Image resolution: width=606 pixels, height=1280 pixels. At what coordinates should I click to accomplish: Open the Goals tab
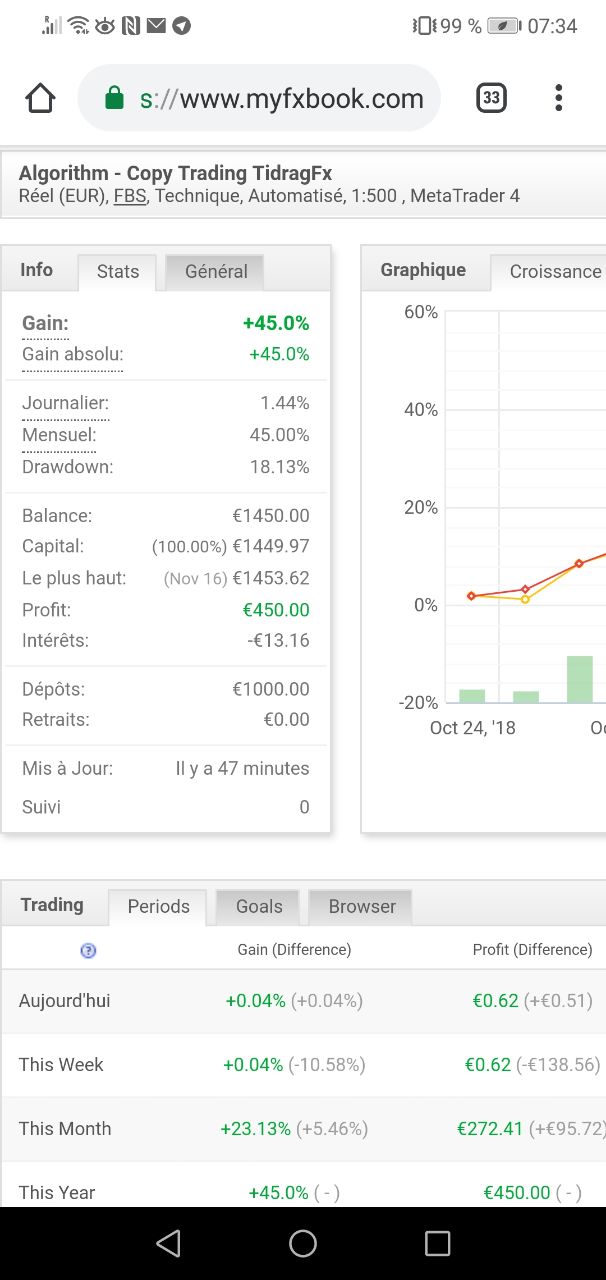pos(259,906)
